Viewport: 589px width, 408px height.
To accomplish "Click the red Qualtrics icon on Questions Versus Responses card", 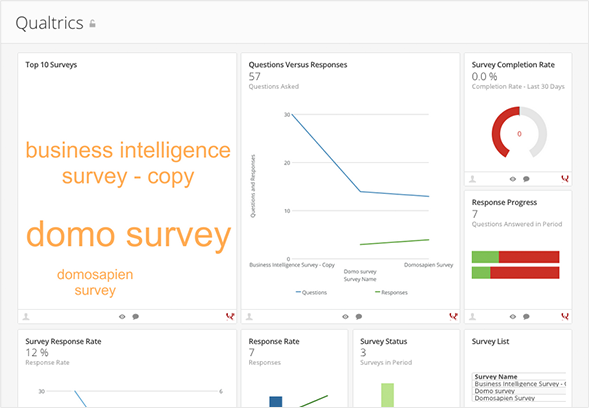I will tap(453, 317).
